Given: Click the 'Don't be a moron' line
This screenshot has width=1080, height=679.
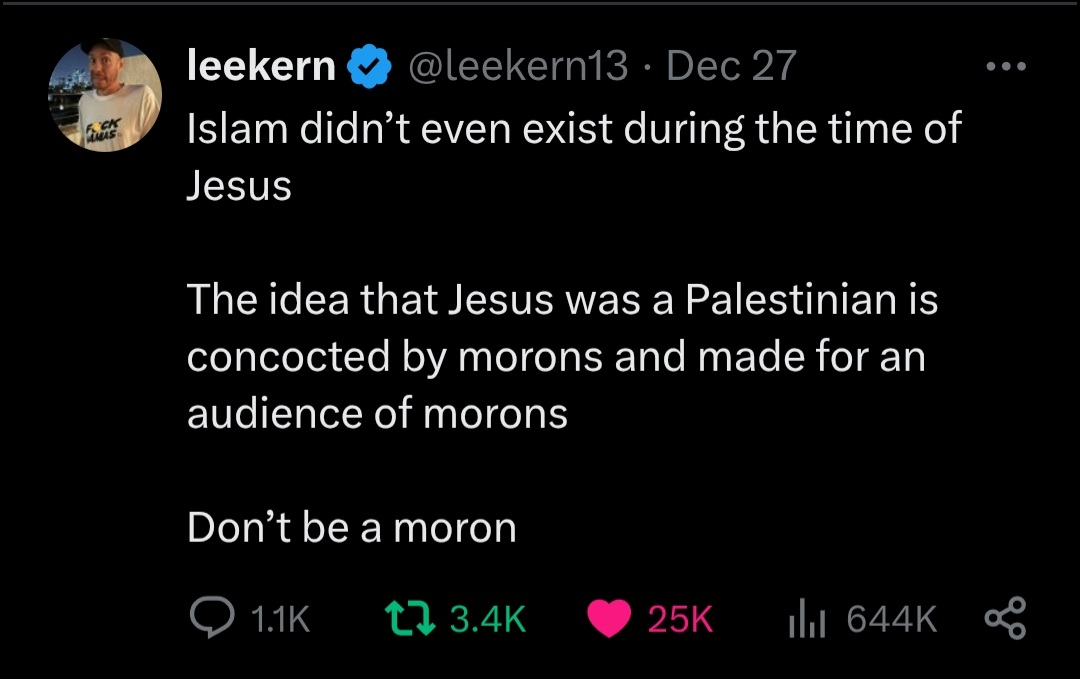Looking at the screenshot, I should 352,528.
